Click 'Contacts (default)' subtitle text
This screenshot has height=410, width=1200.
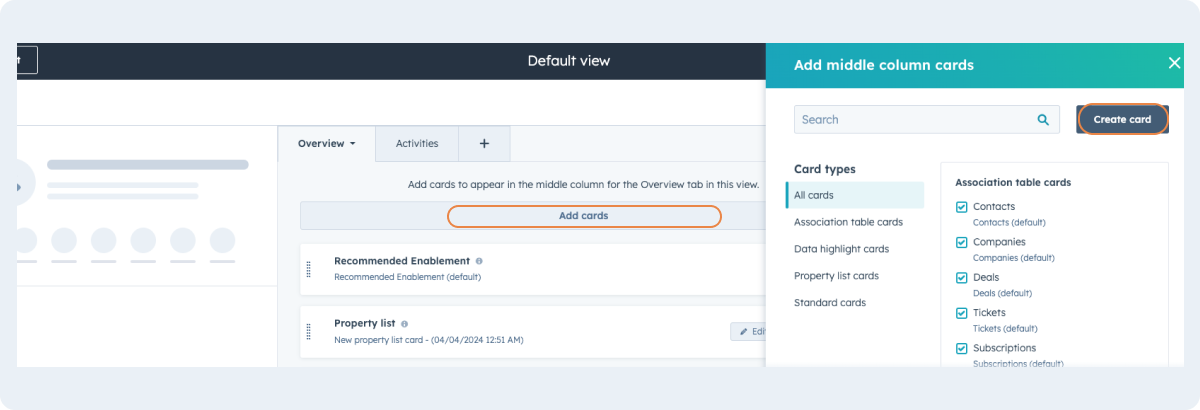click(1009, 222)
